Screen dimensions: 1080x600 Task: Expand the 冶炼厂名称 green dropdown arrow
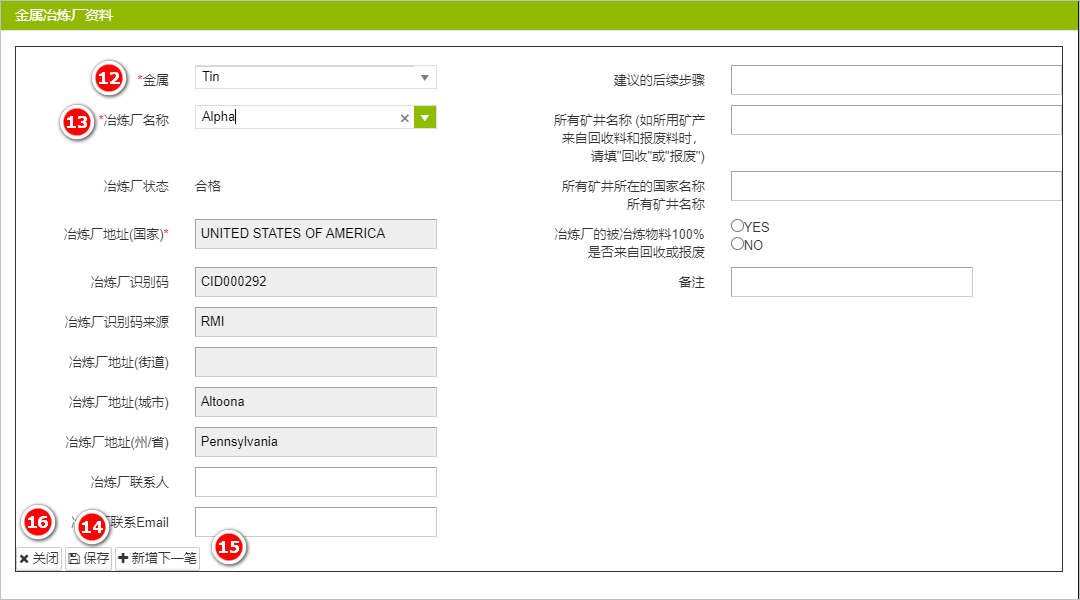(425, 118)
